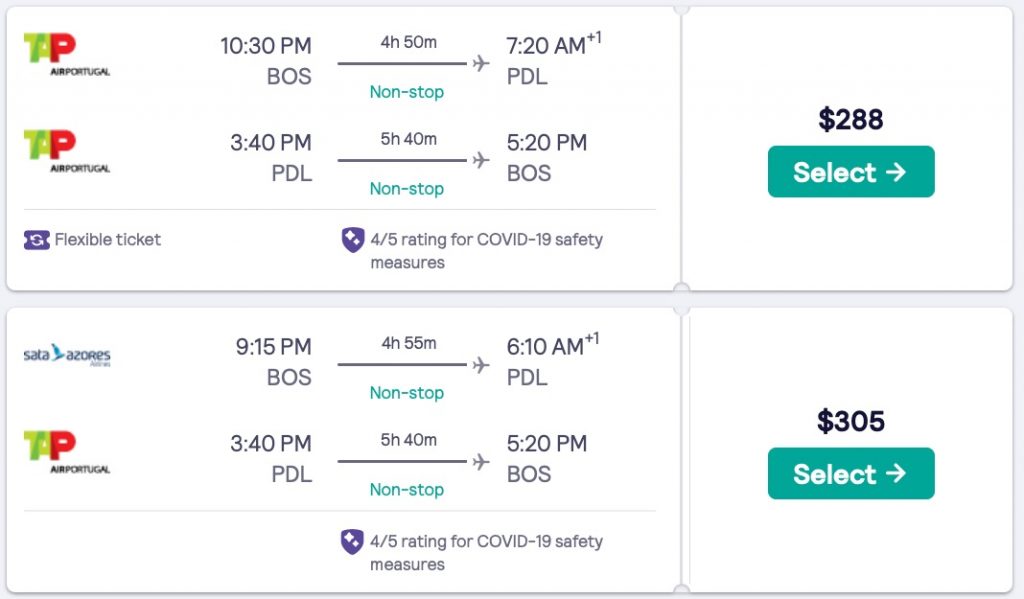Click the Non-stop label under 4h 55m
The width and height of the screenshot is (1024, 599).
(x=407, y=393)
